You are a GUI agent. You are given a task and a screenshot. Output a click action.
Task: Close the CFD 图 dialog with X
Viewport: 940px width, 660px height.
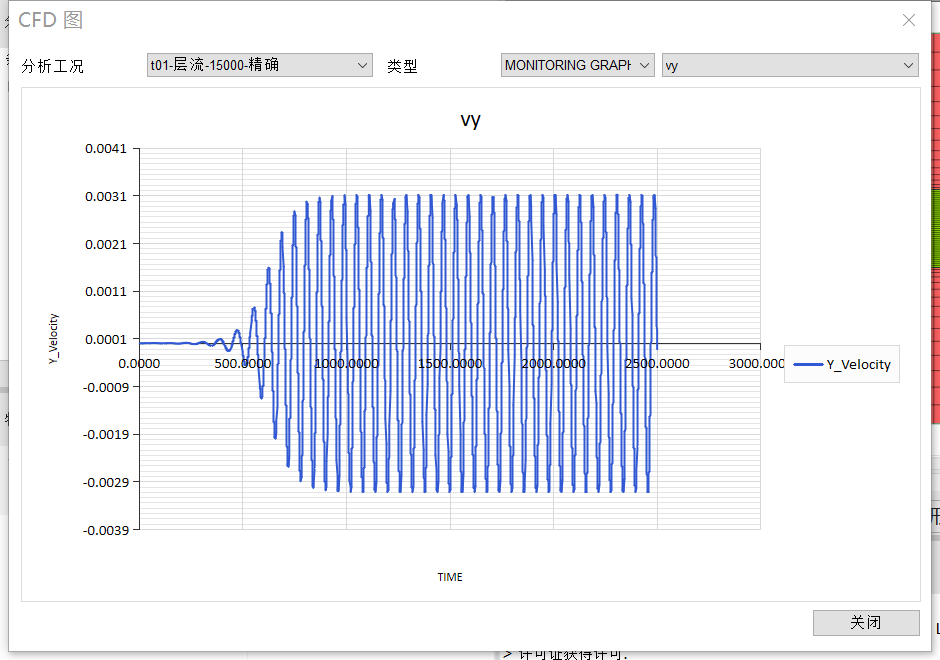click(x=909, y=20)
